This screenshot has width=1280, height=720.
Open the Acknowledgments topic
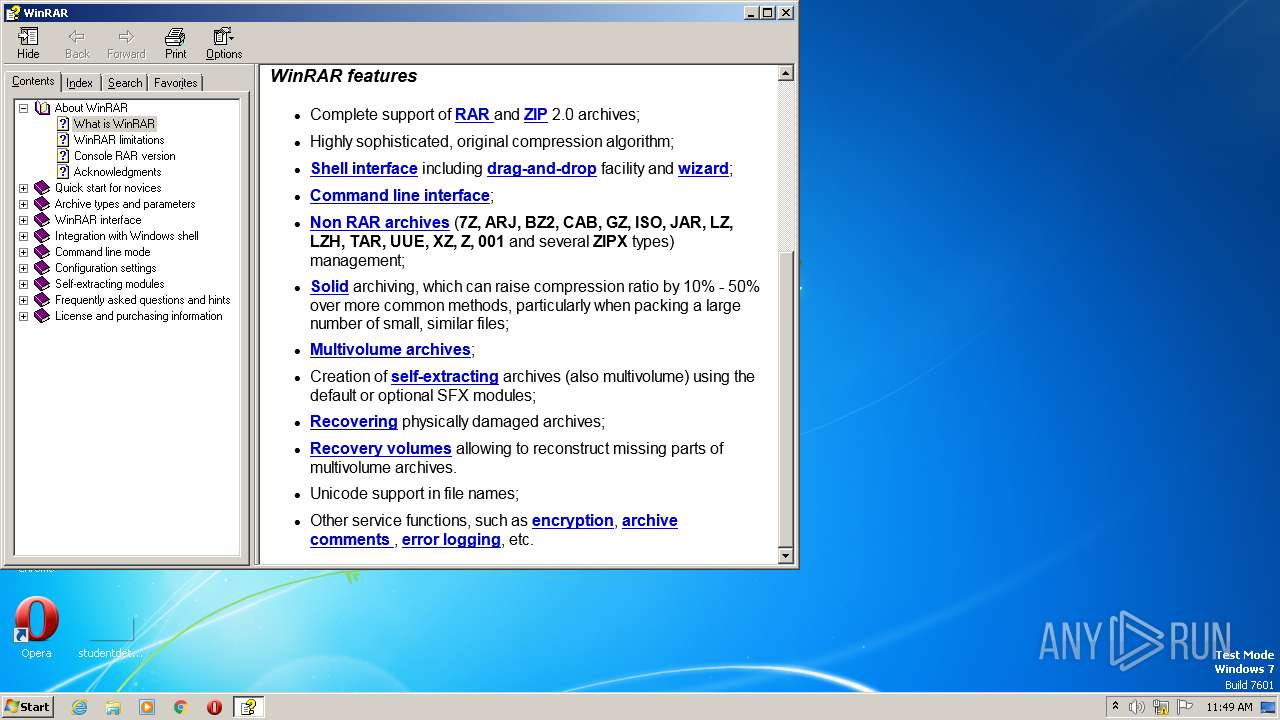pyautogui.click(x=117, y=172)
